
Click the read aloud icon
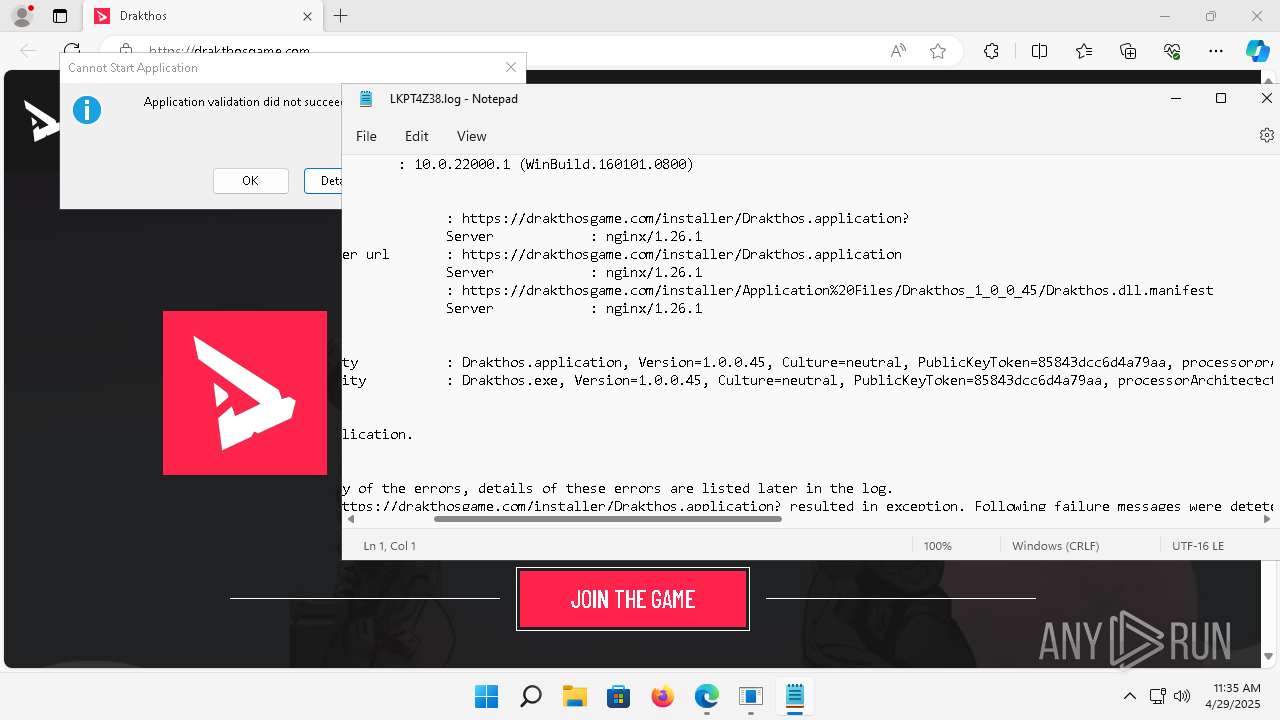coord(898,51)
